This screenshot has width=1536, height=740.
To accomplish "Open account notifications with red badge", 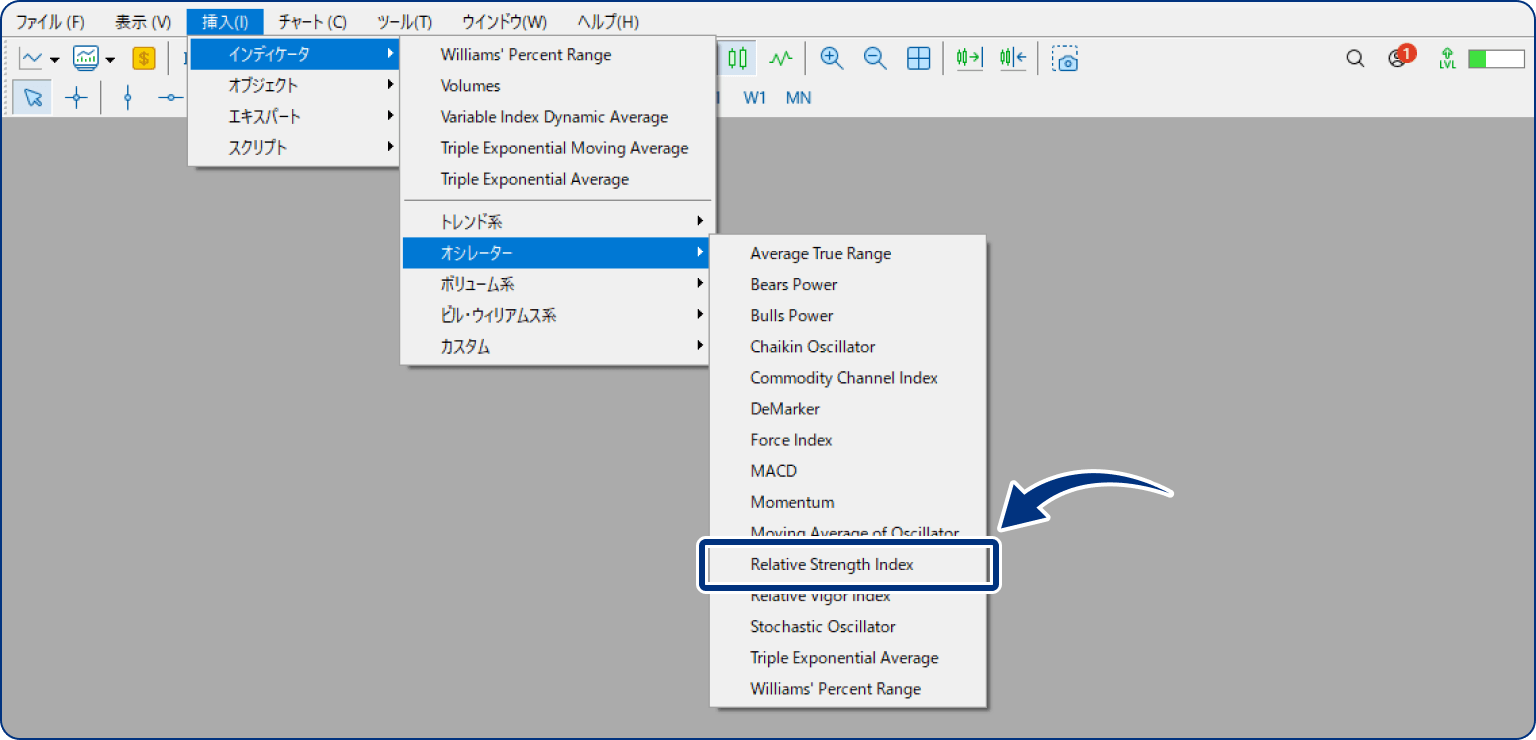I will coord(1399,58).
